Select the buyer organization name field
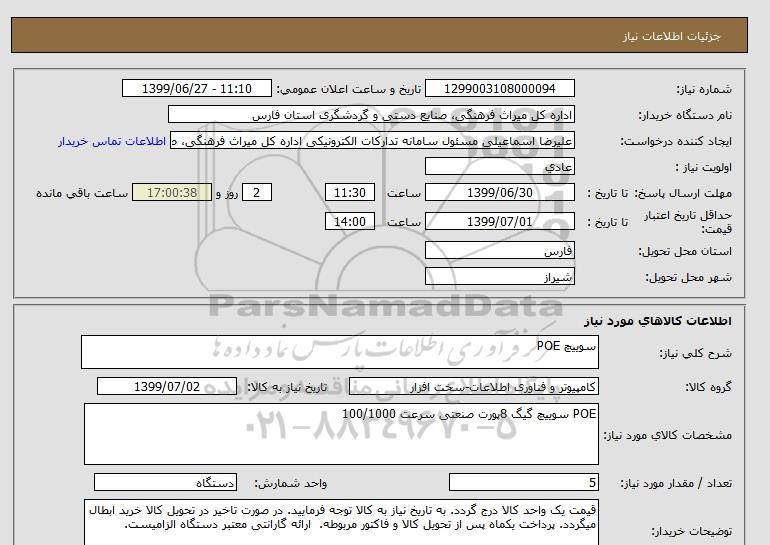 371,114
